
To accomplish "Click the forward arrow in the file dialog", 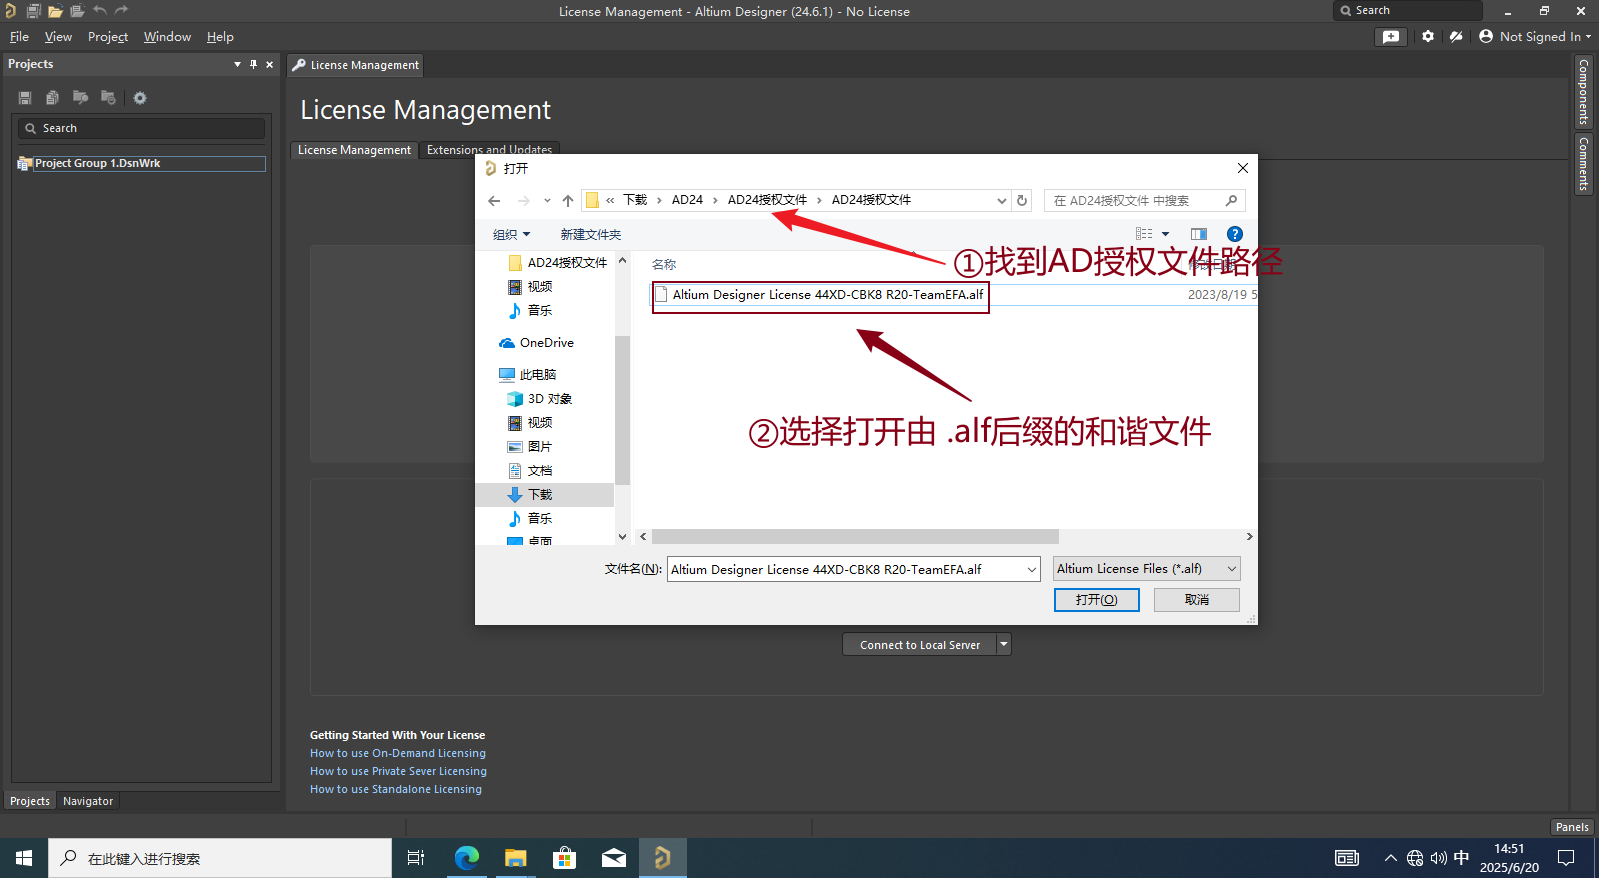I will (x=523, y=201).
